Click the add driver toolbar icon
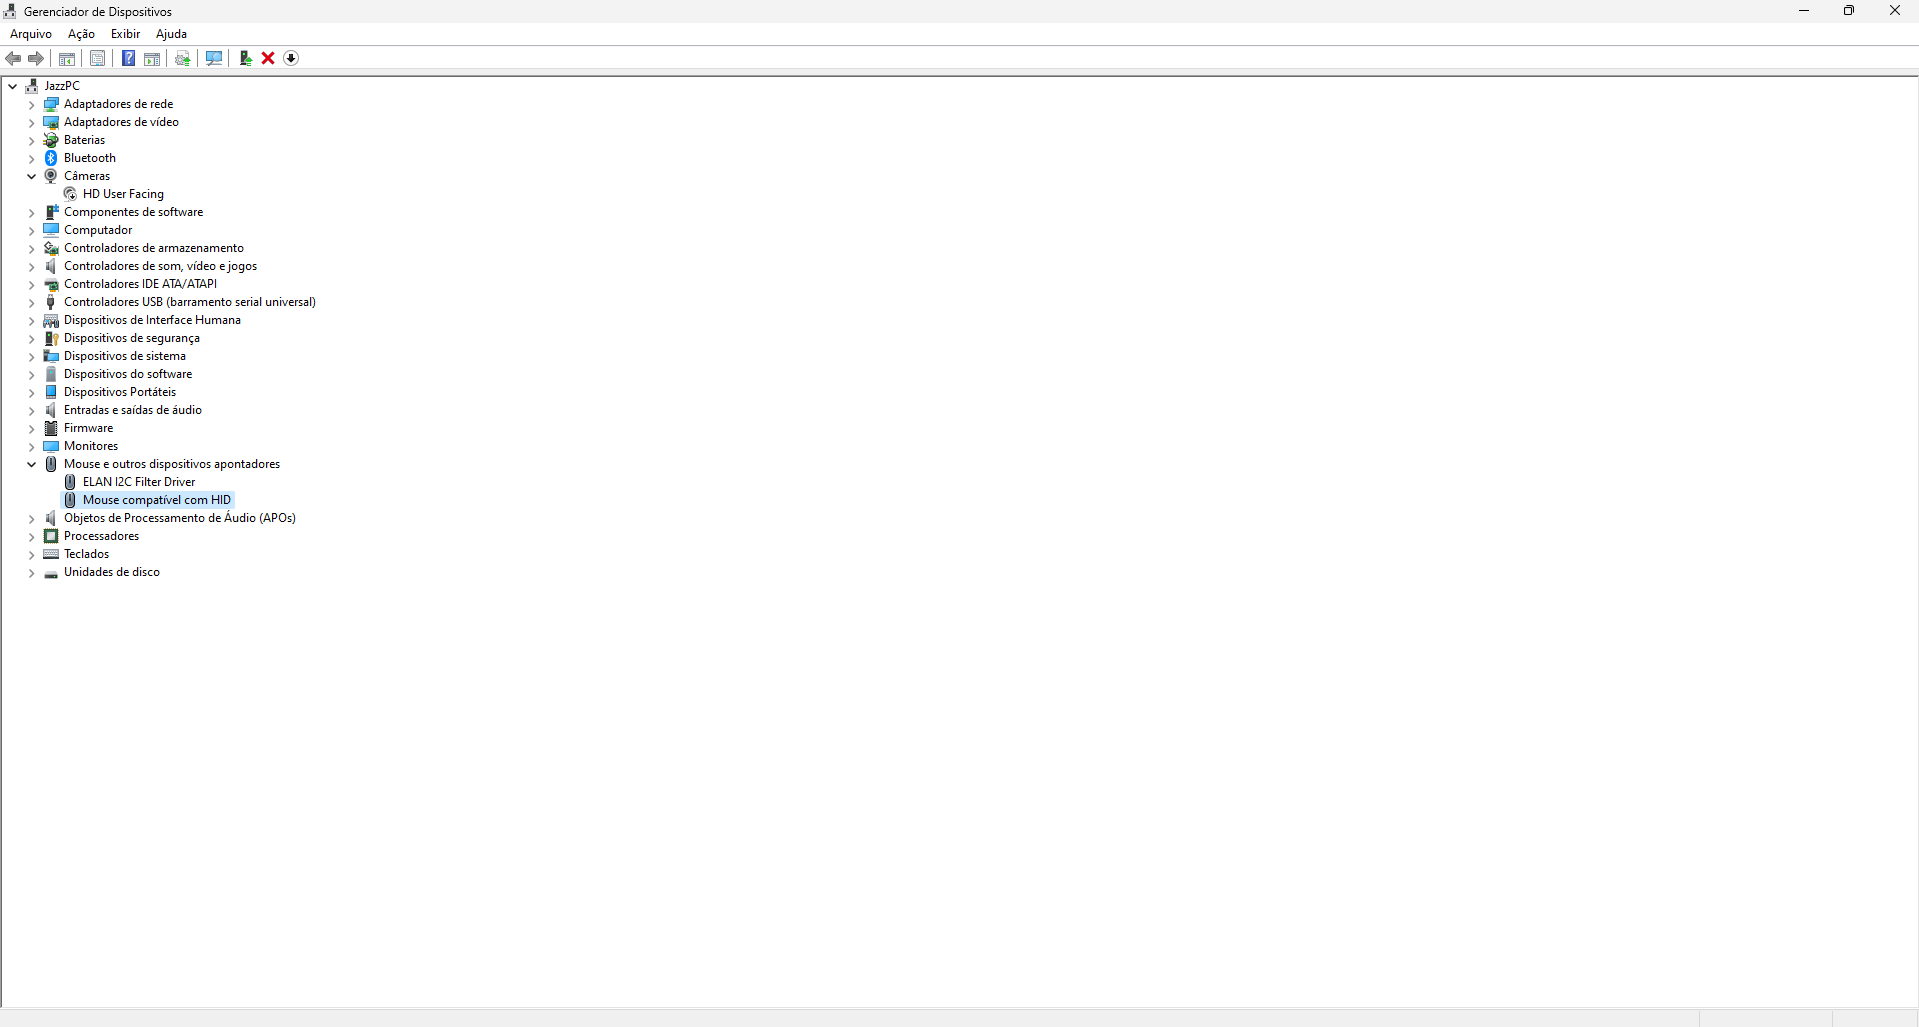Screen dimensions: 1919x1027 coord(245,58)
